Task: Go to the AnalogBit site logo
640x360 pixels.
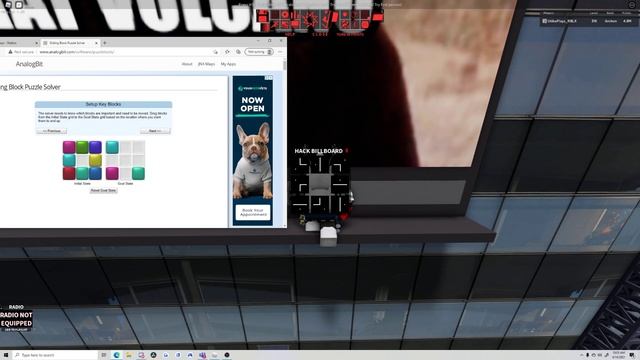Action: [x=29, y=64]
